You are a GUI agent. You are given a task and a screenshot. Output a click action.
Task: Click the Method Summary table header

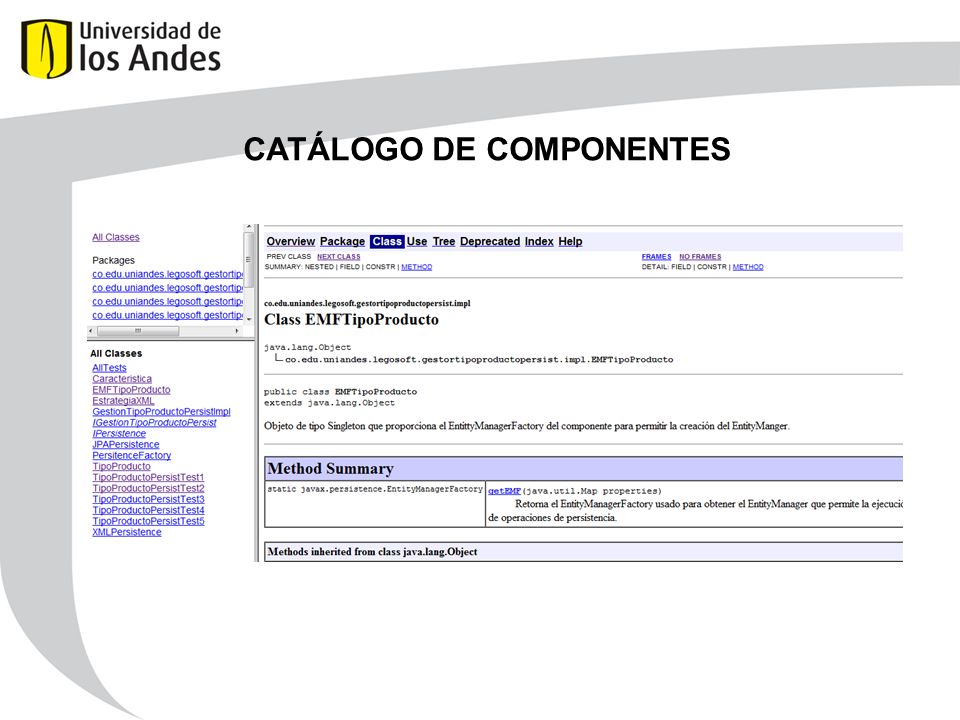pos(583,469)
